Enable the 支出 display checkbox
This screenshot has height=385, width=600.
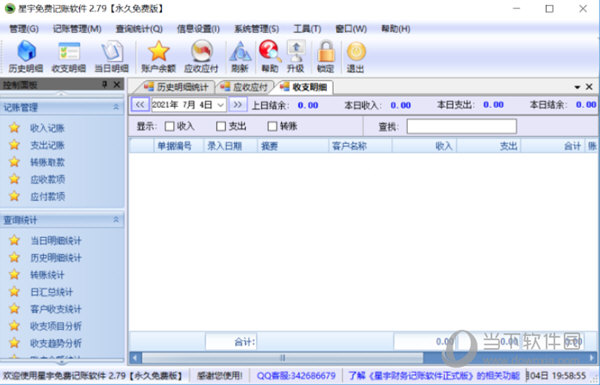point(221,126)
